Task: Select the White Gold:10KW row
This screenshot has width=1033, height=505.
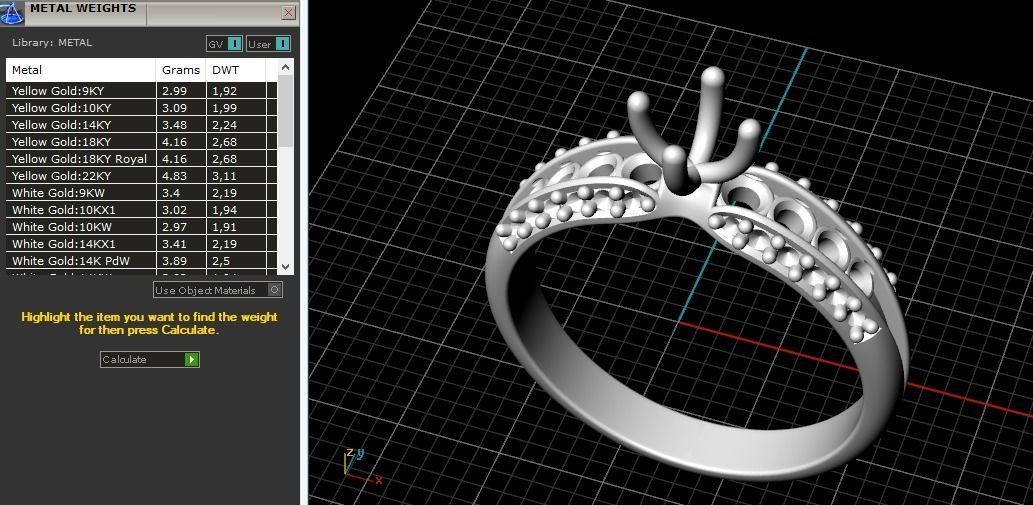Action: click(142, 227)
